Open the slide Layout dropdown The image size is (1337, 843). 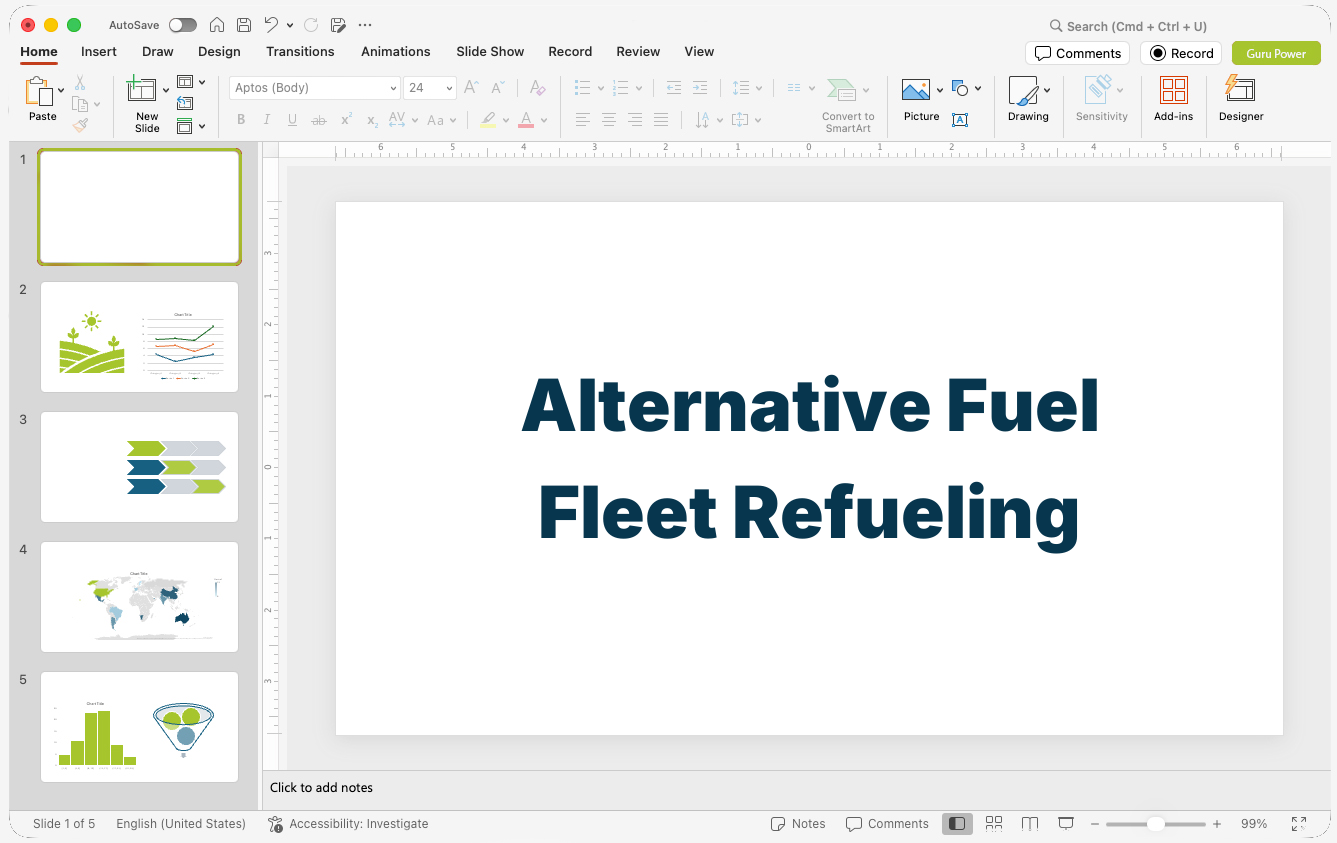[191, 82]
